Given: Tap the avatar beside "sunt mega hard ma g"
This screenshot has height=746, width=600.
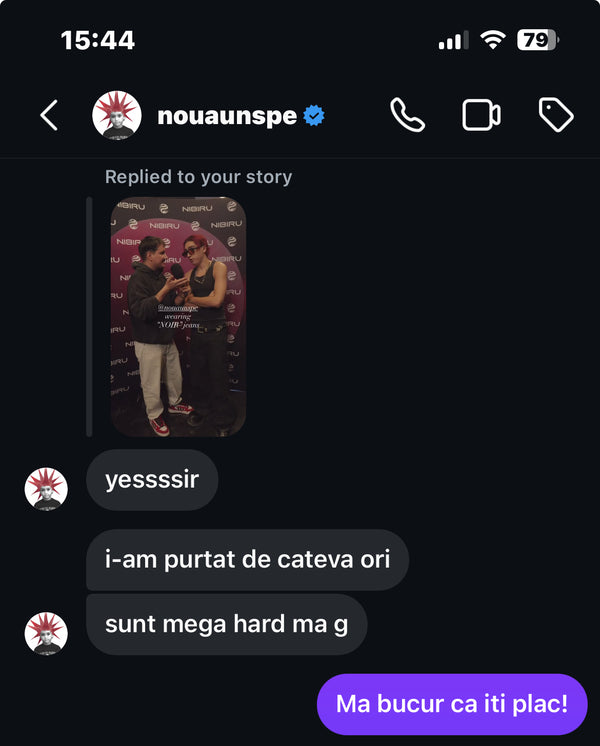Looking at the screenshot, I should coord(46,633).
